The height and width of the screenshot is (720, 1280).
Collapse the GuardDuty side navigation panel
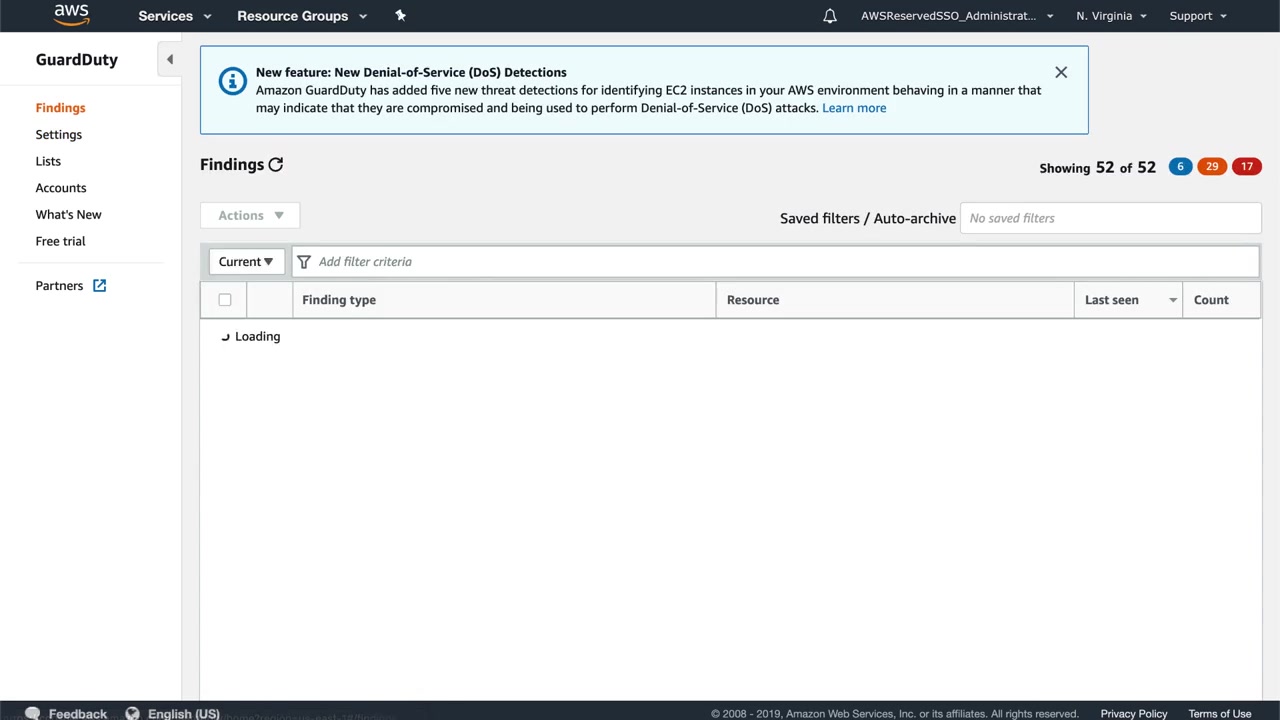pyautogui.click(x=169, y=60)
